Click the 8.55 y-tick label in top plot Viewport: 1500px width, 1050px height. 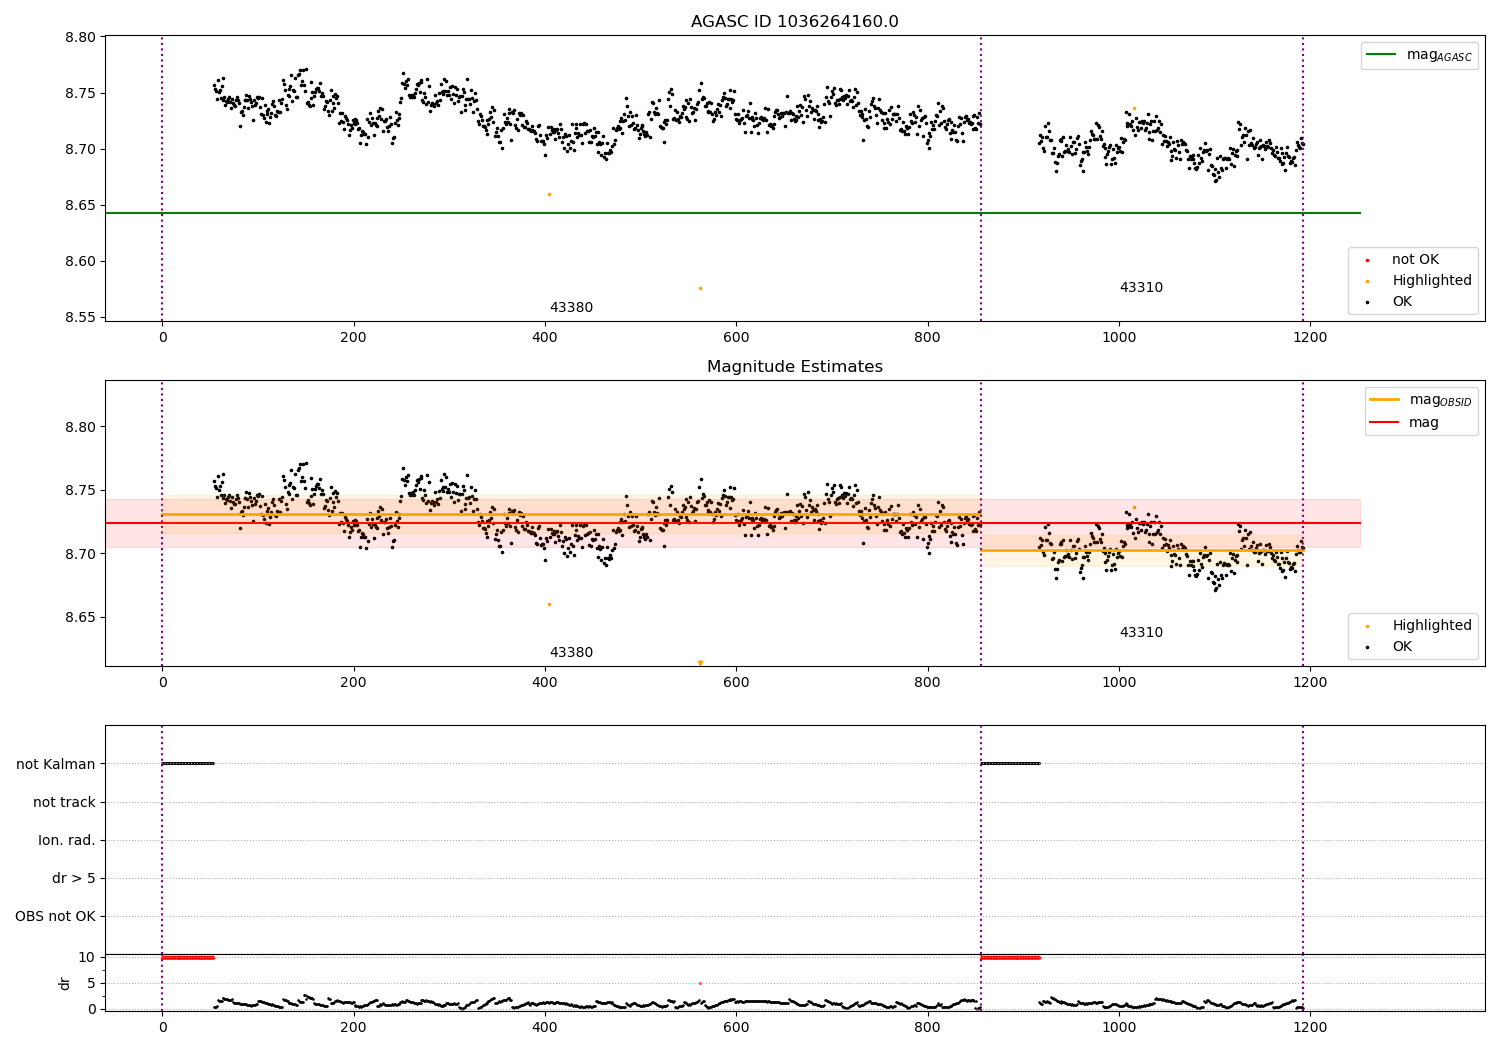tap(80, 318)
